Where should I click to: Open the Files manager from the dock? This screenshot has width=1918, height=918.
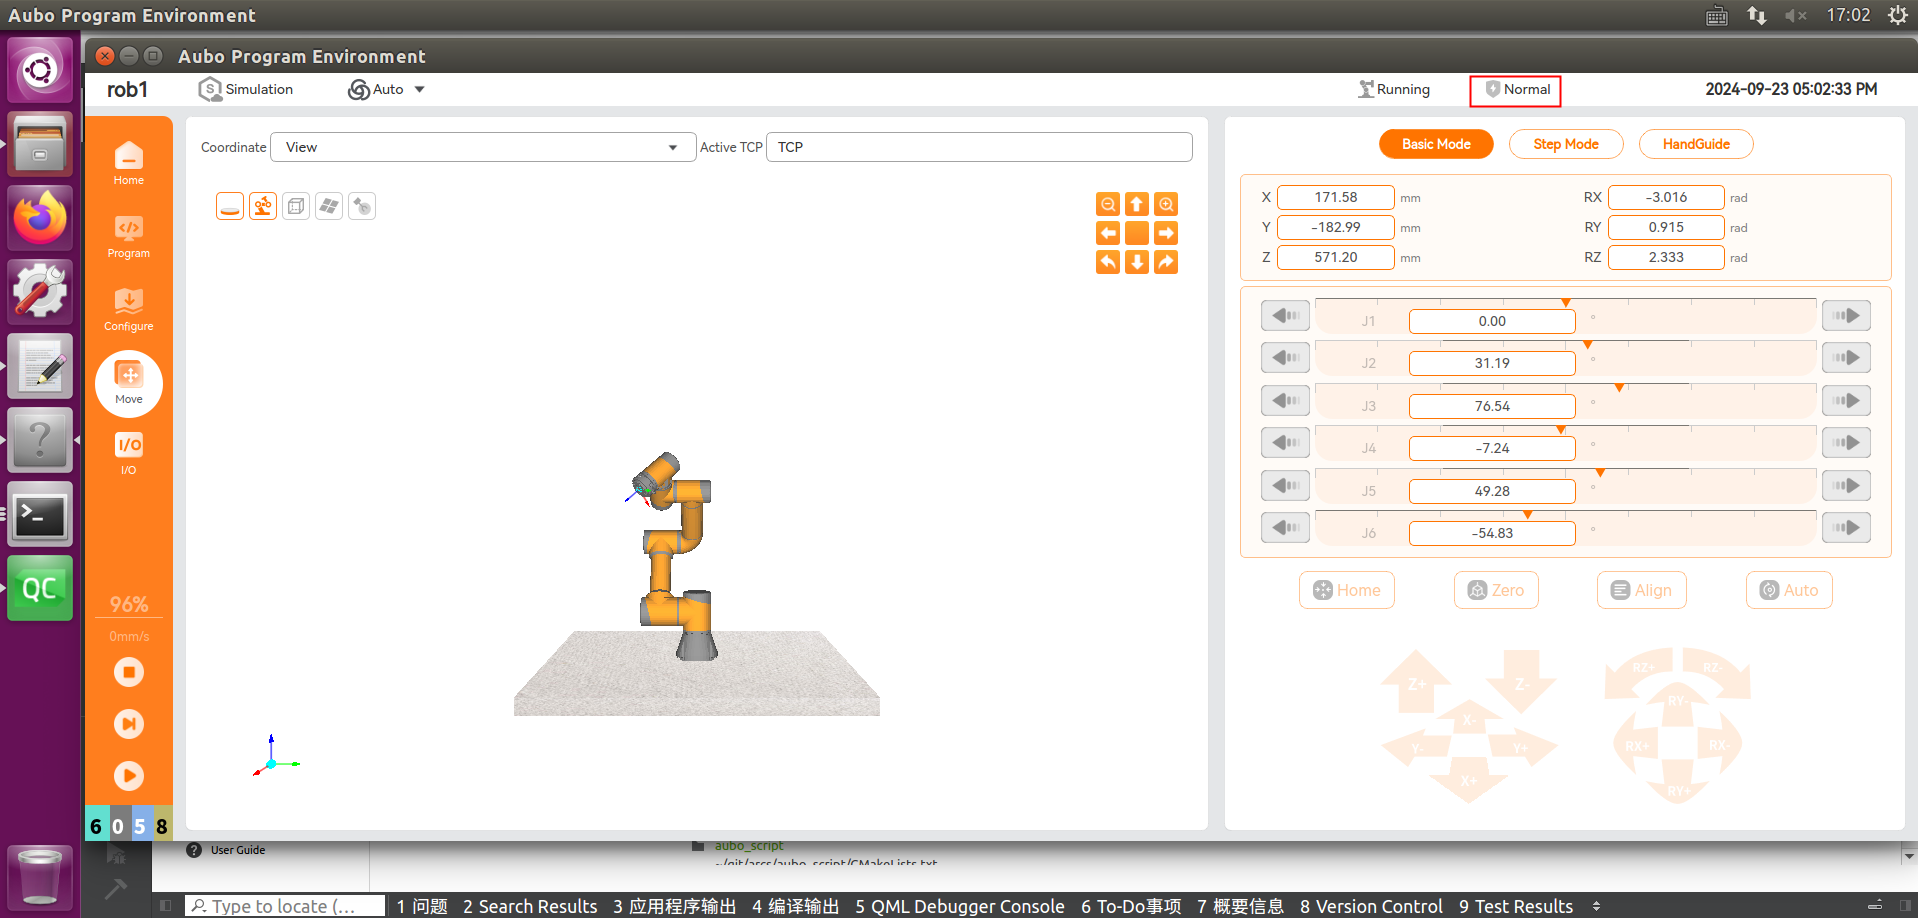(x=40, y=144)
